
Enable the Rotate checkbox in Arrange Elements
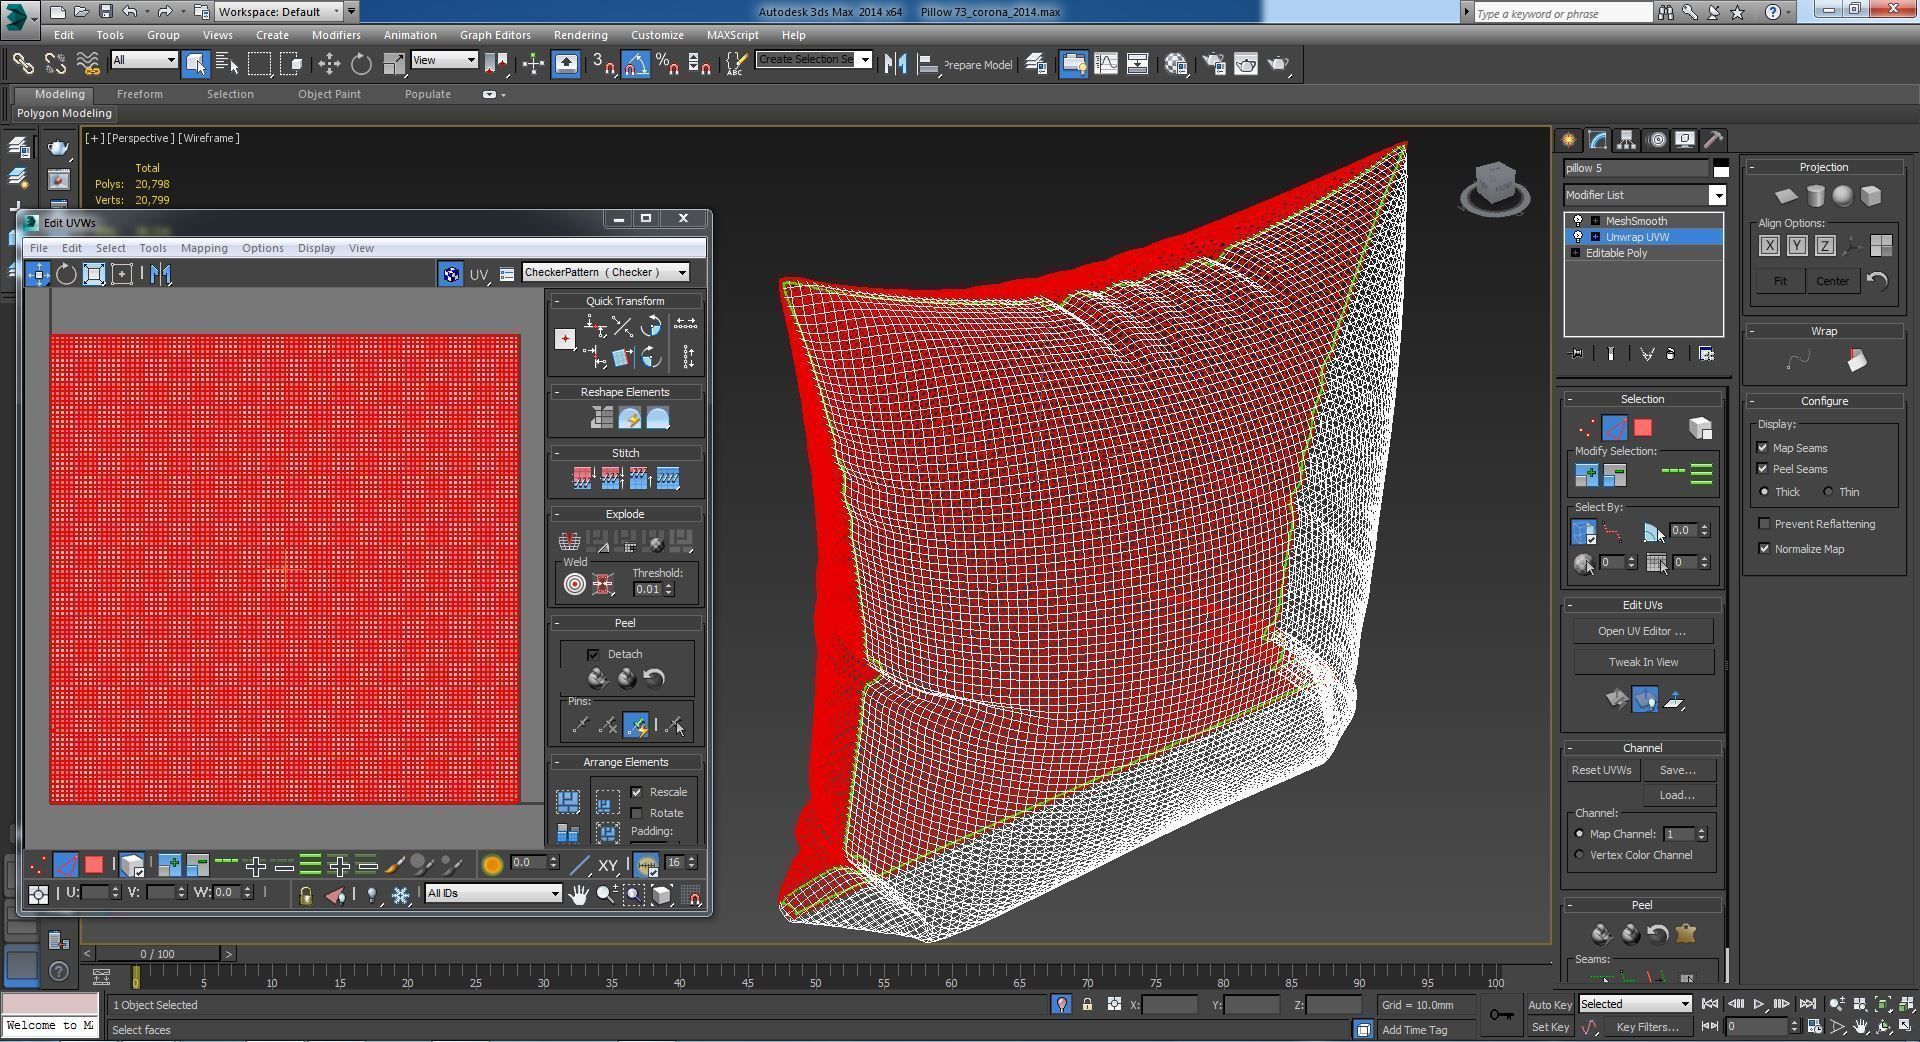(x=637, y=813)
